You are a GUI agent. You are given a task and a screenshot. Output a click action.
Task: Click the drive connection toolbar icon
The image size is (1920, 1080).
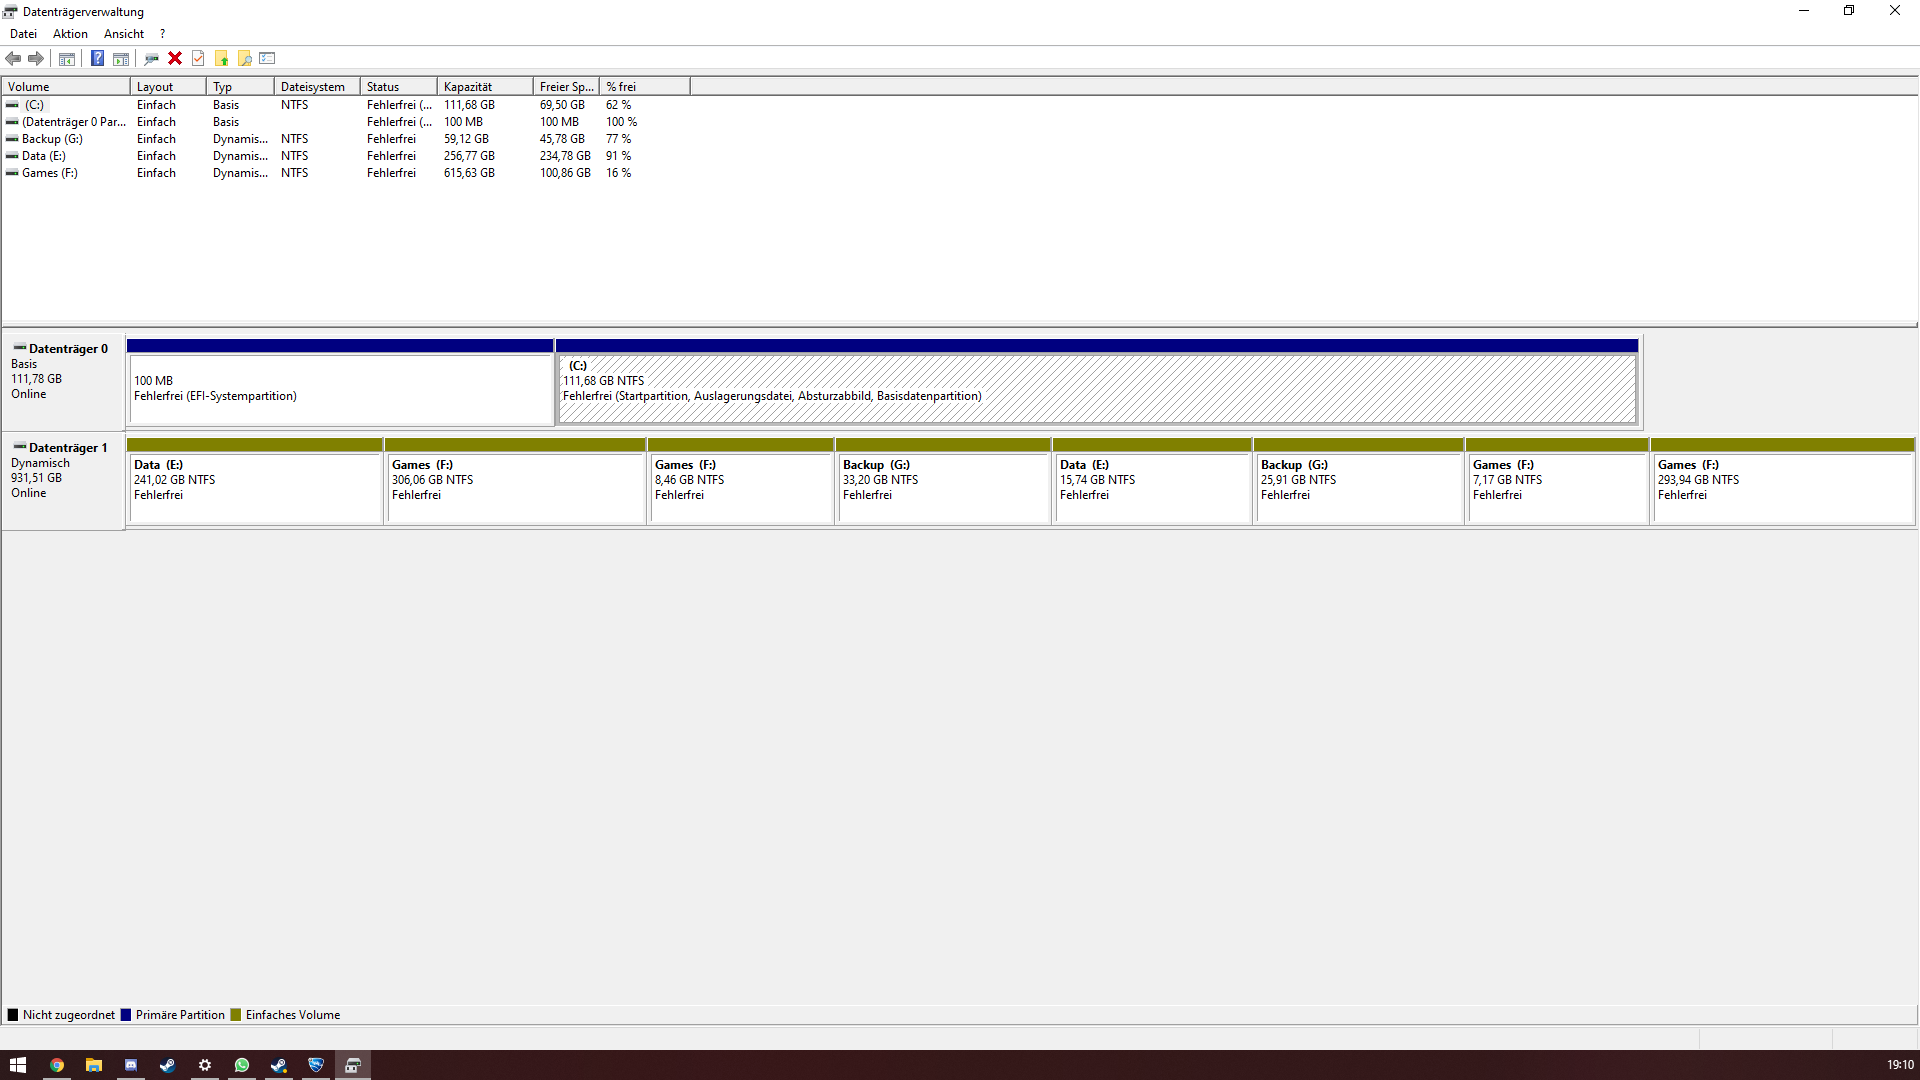pyautogui.click(x=151, y=58)
